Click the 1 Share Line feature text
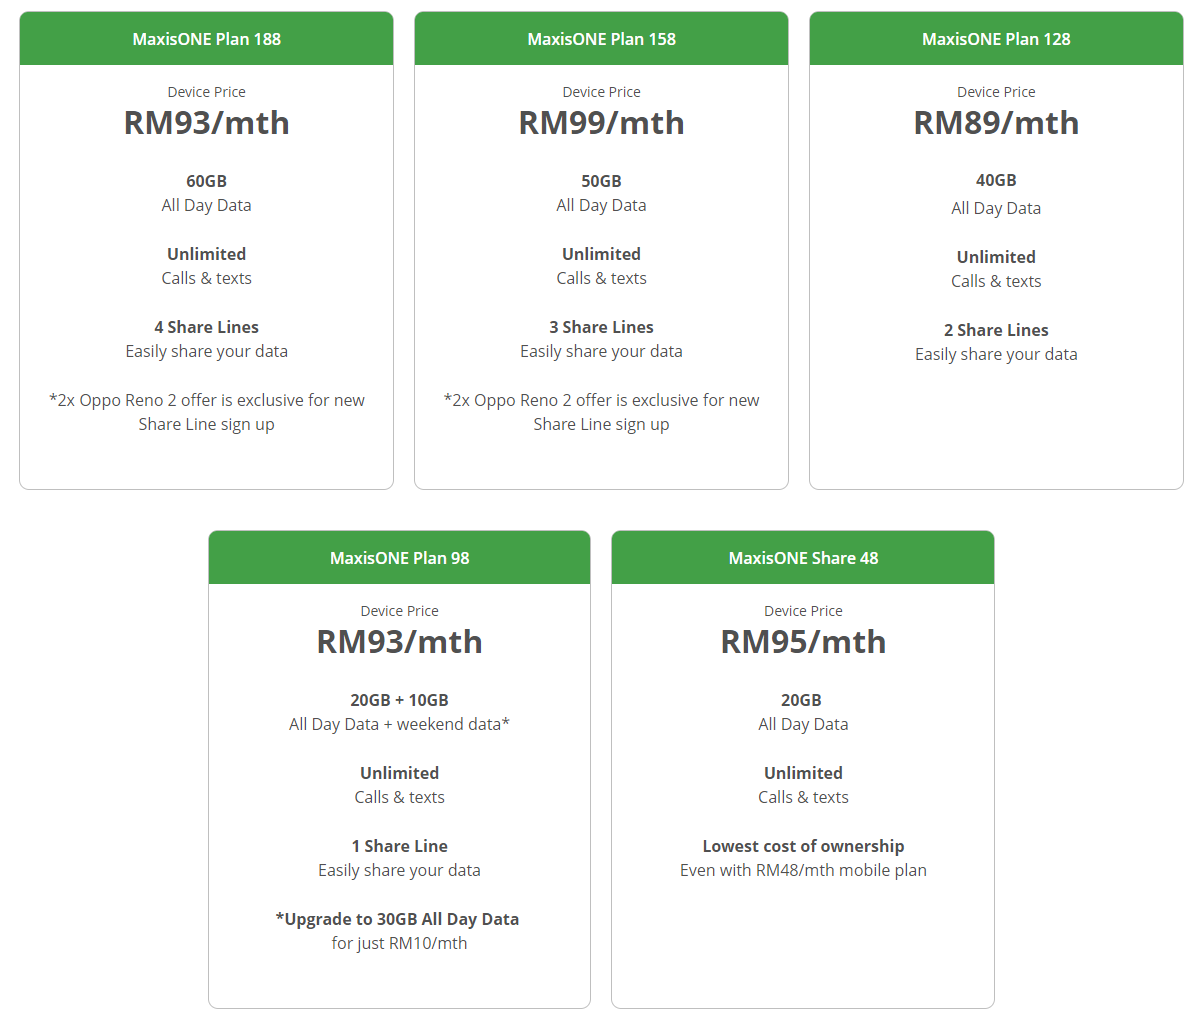Viewport: 1196px width, 1021px height. [399, 846]
